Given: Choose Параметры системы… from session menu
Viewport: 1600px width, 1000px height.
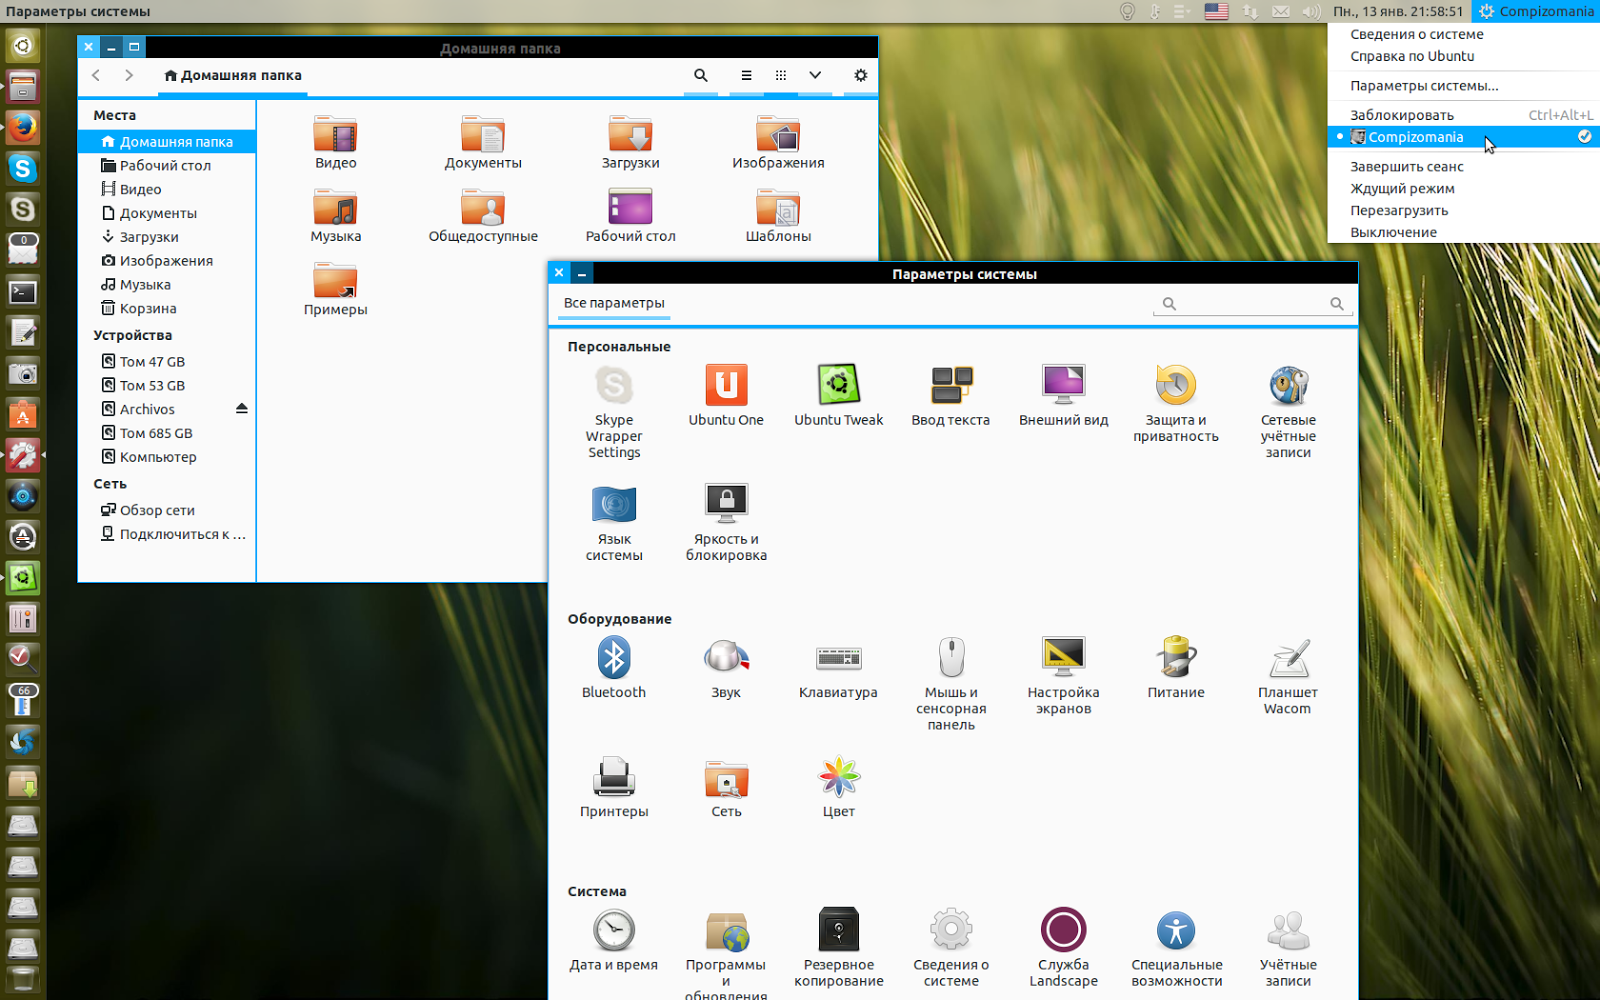Looking at the screenshot, I should click(x=1464, y=86).
